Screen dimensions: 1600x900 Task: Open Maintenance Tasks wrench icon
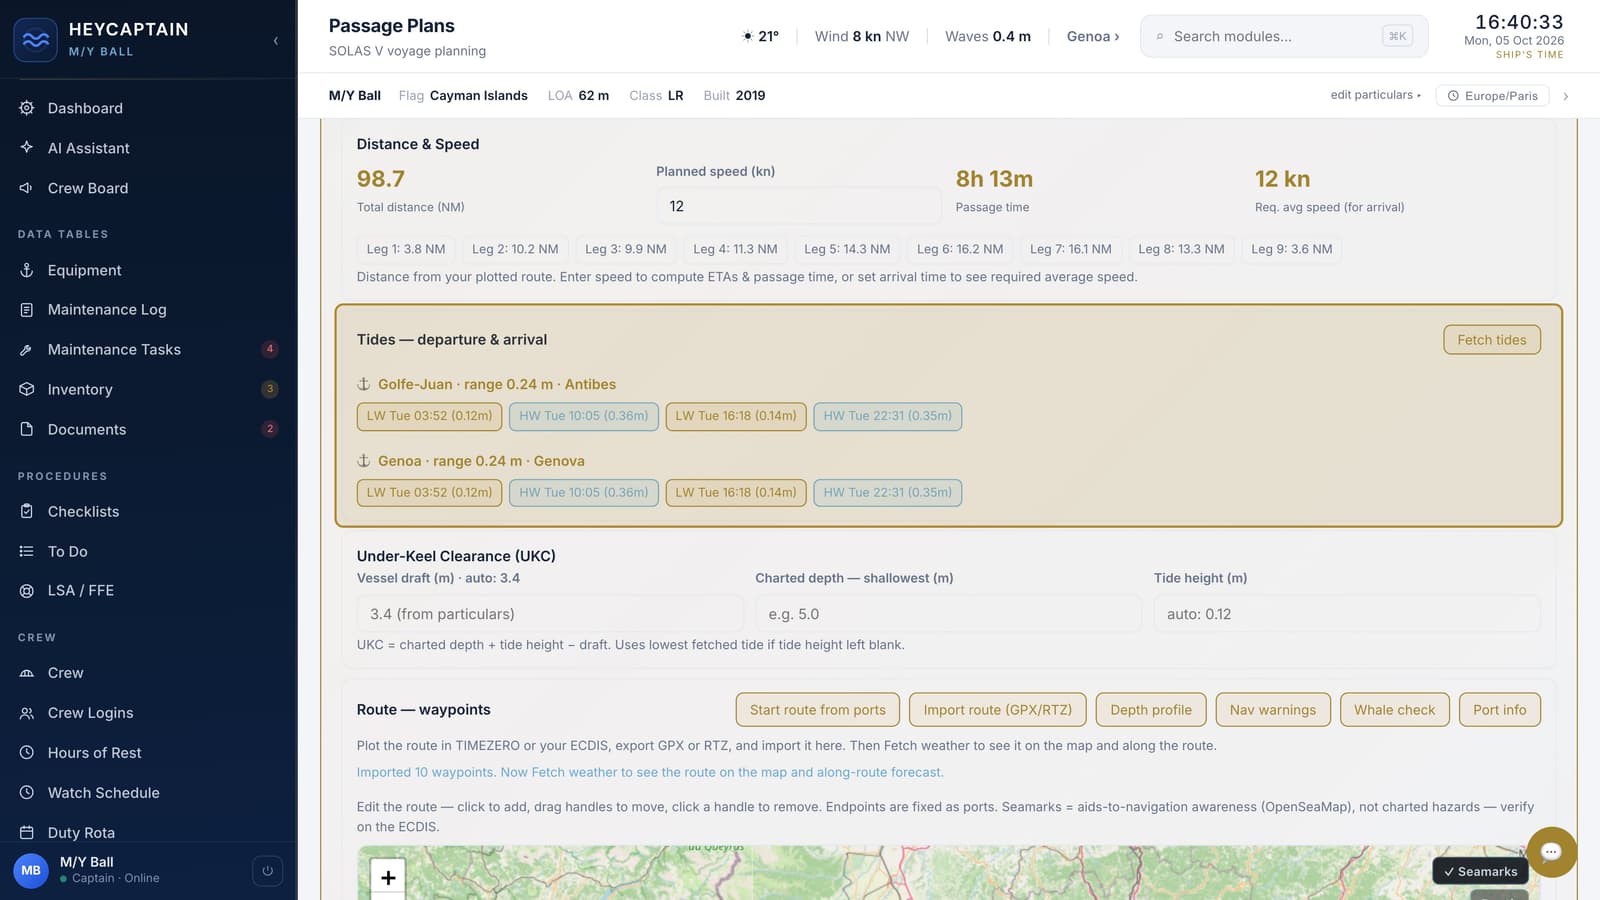pos(27,350)
